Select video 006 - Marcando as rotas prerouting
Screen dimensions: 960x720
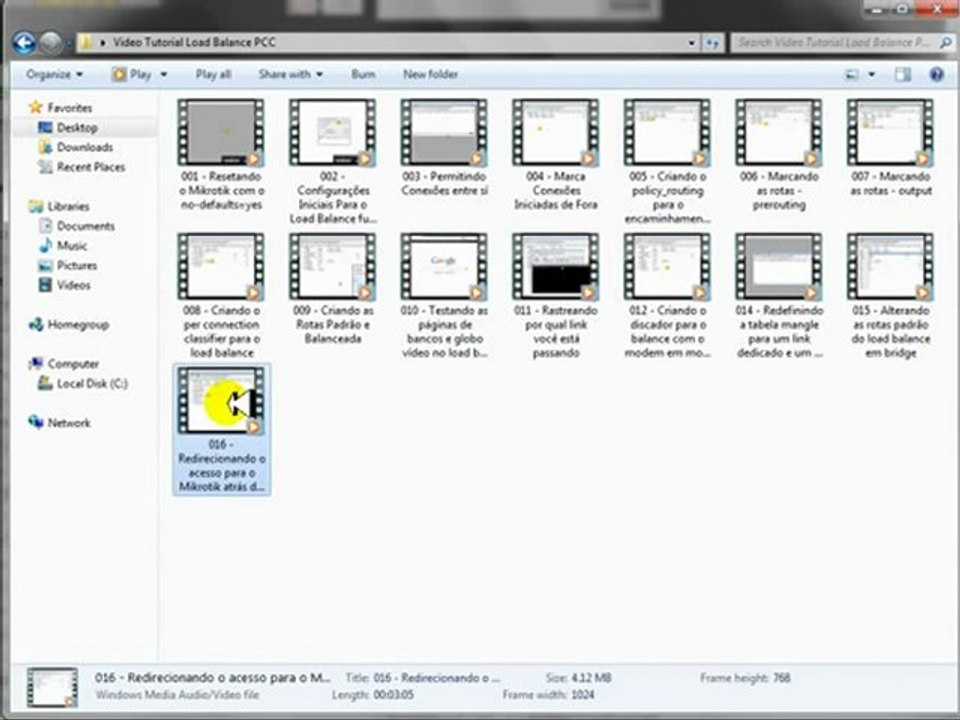[779, 155]
